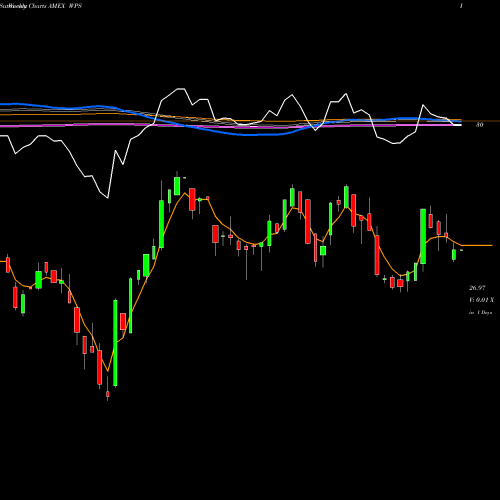Viewport: 500px width, 500px height.
Task: Click the tallest green candlestick at the chart low
Action: point(115,343)
